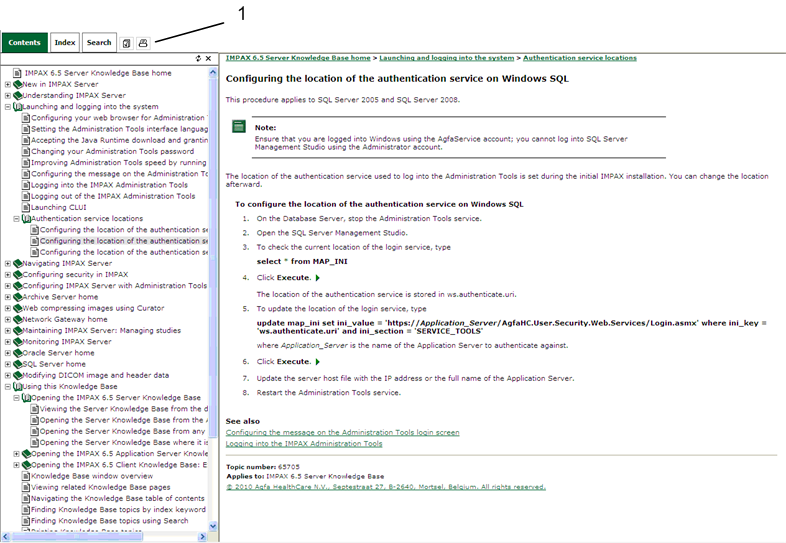Expand Modifying DICOM image and header data
This screenshot has height=543, width=786.
click(8, 376)
